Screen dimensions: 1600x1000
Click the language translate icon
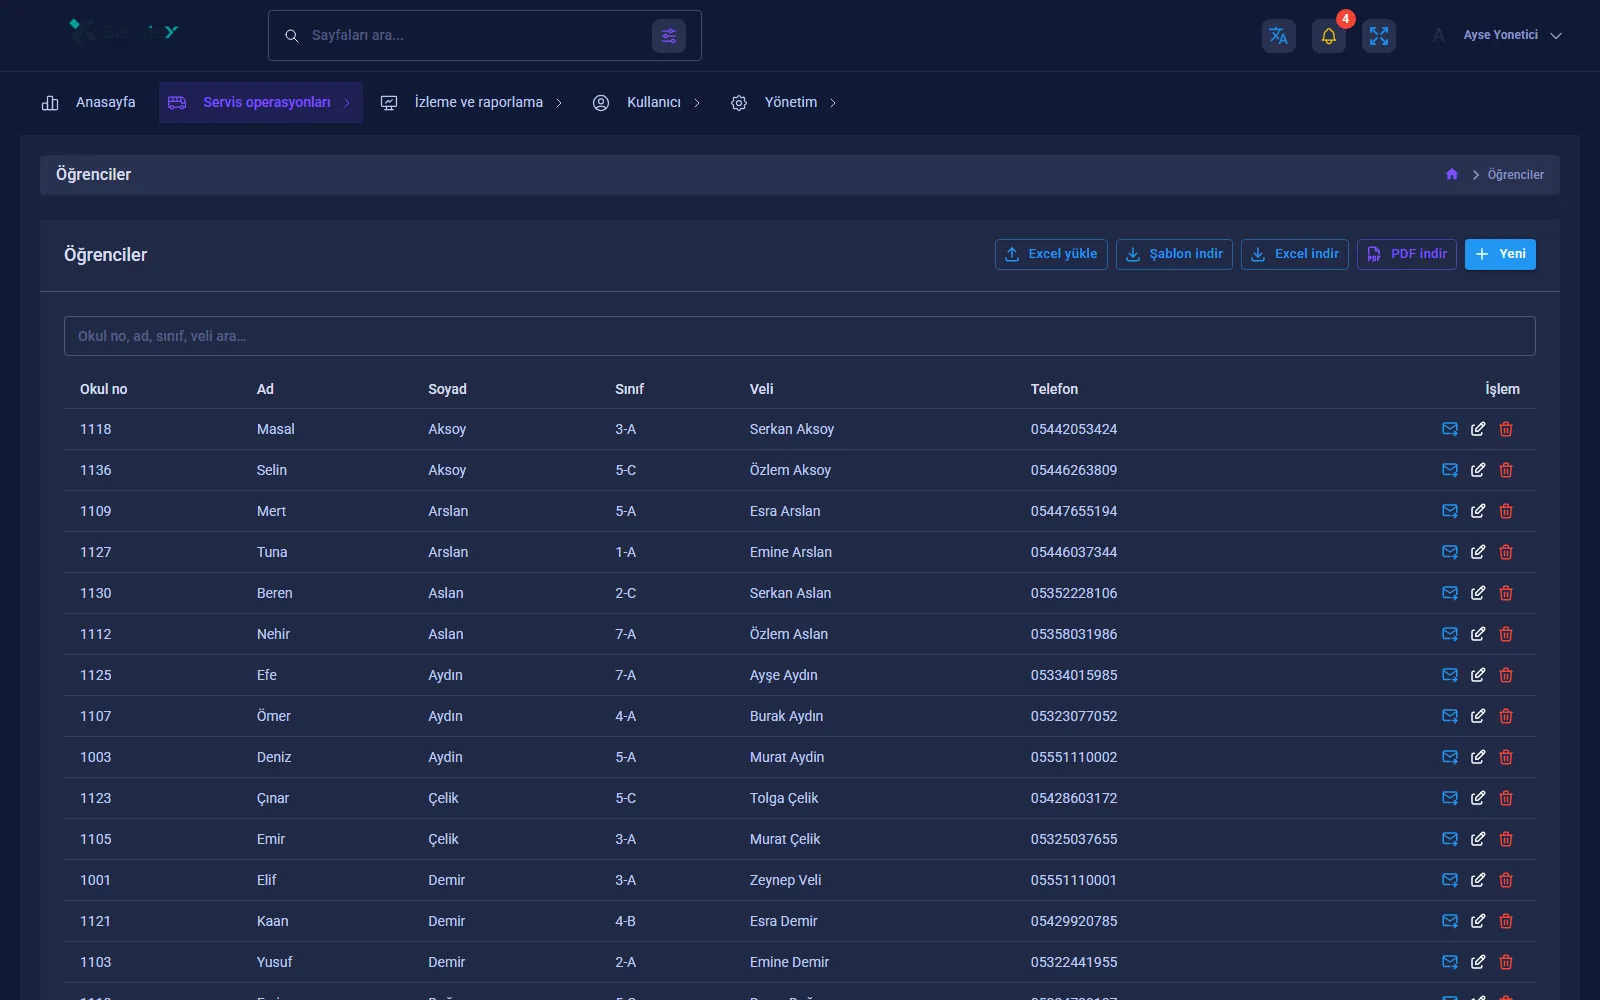click(1278, 36)
